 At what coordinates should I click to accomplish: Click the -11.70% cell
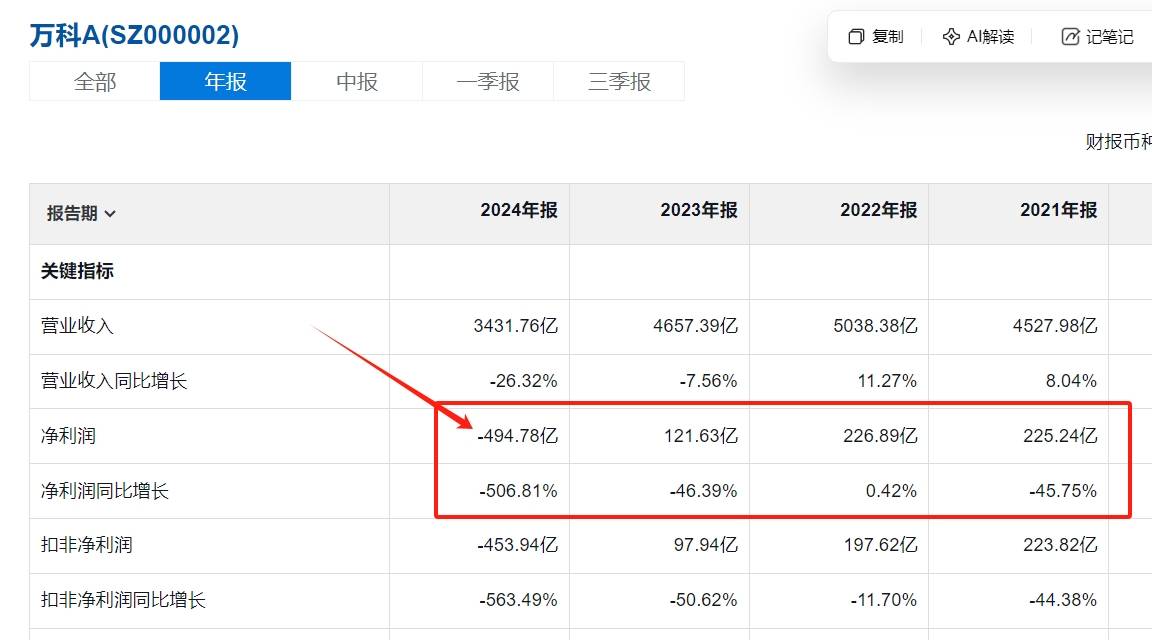point(884,600)
